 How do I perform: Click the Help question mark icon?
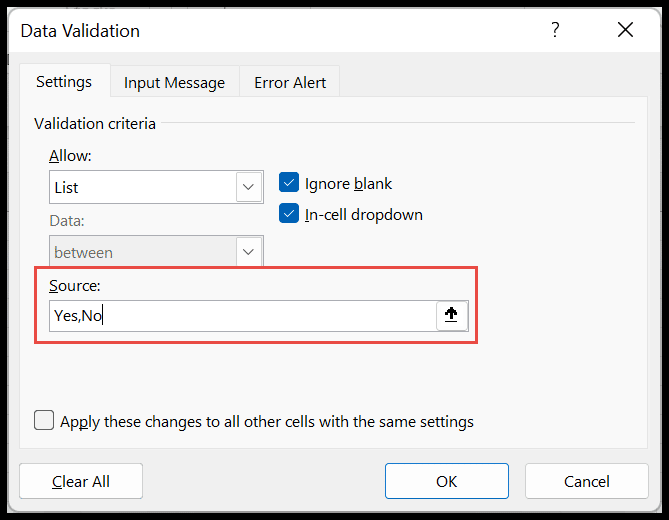pyautogui.click(x=555, y=30)
